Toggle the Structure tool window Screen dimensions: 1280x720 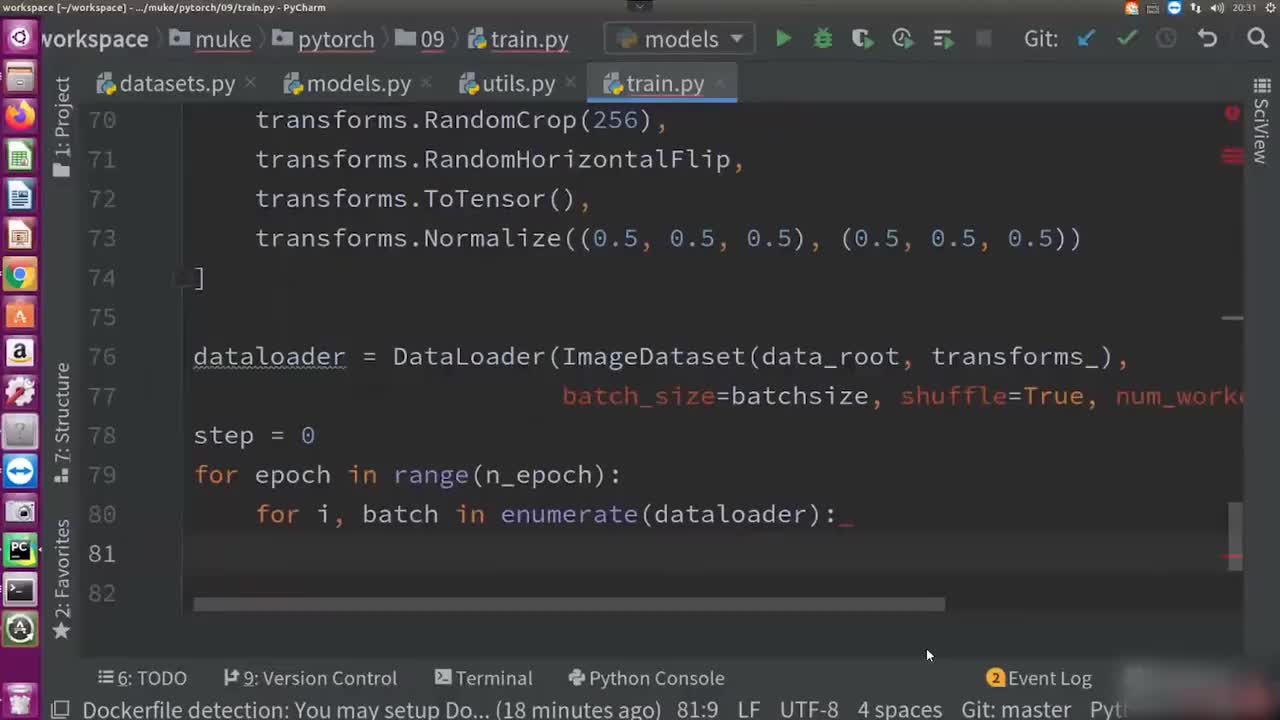[x=62, y=422]
